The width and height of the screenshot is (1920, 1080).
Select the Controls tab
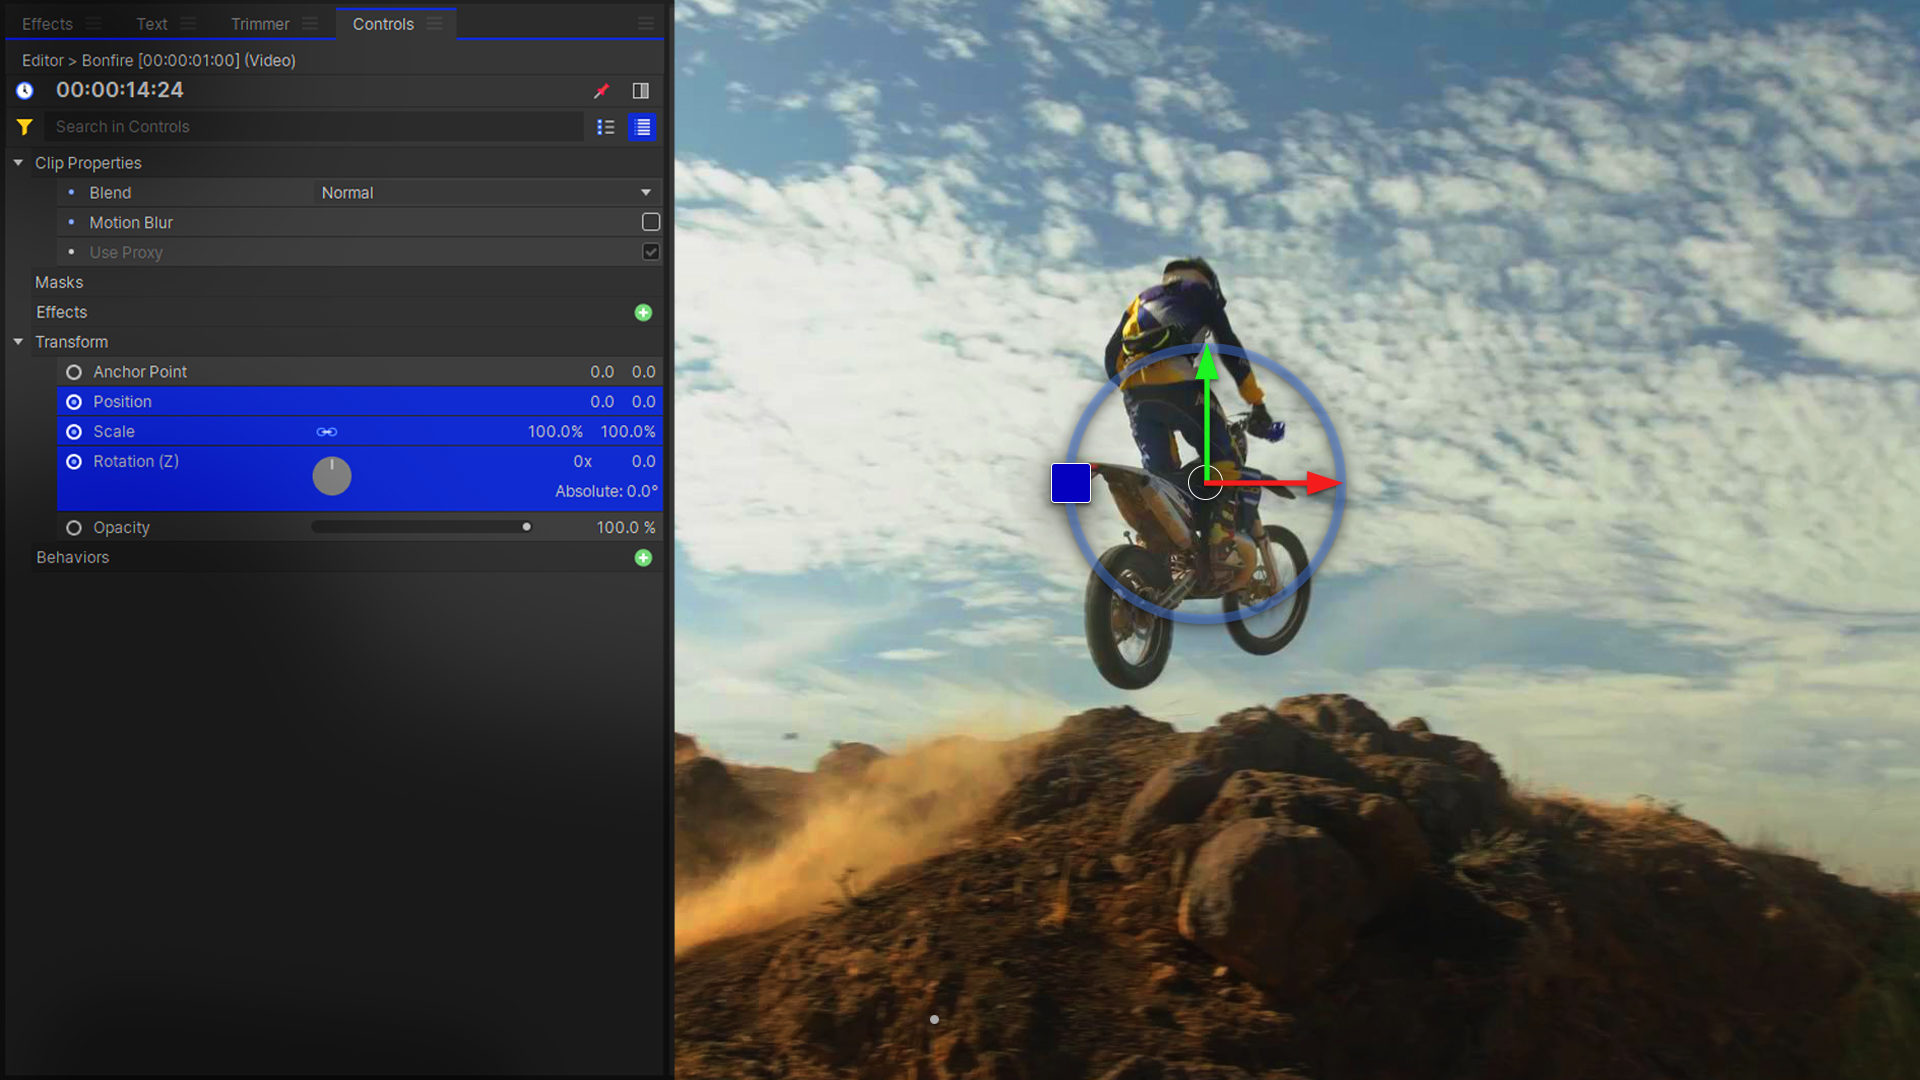[383, 24]
